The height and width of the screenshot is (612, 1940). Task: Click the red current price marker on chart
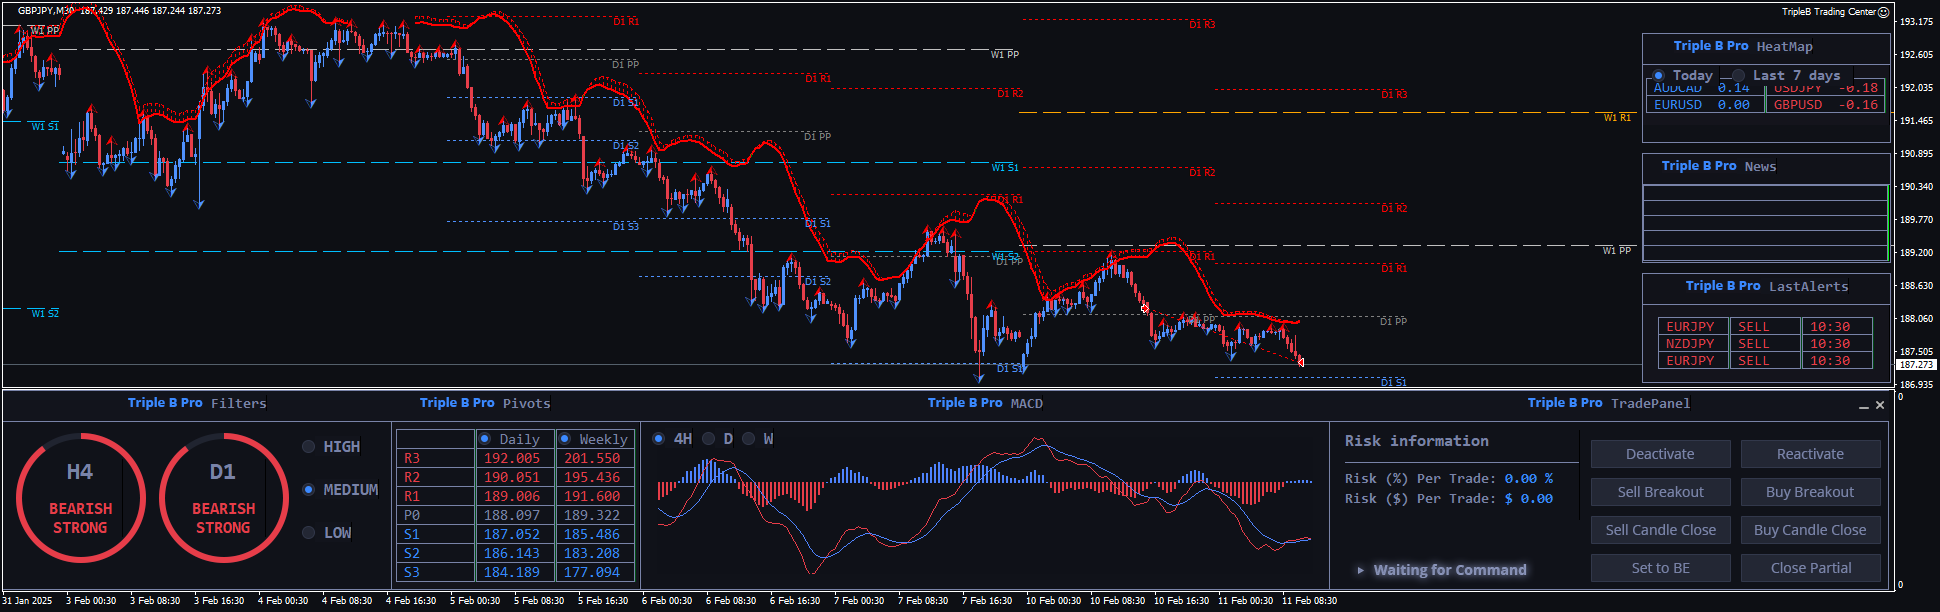(1300, 362)
